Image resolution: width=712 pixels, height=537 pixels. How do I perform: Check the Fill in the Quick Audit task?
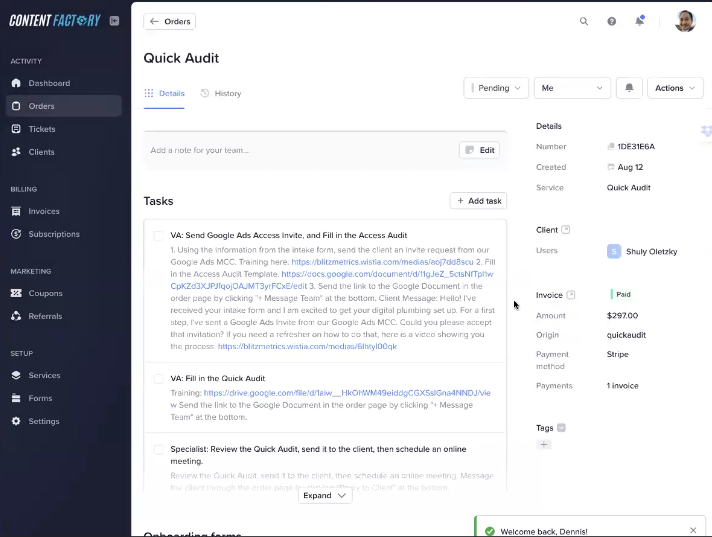158,379
